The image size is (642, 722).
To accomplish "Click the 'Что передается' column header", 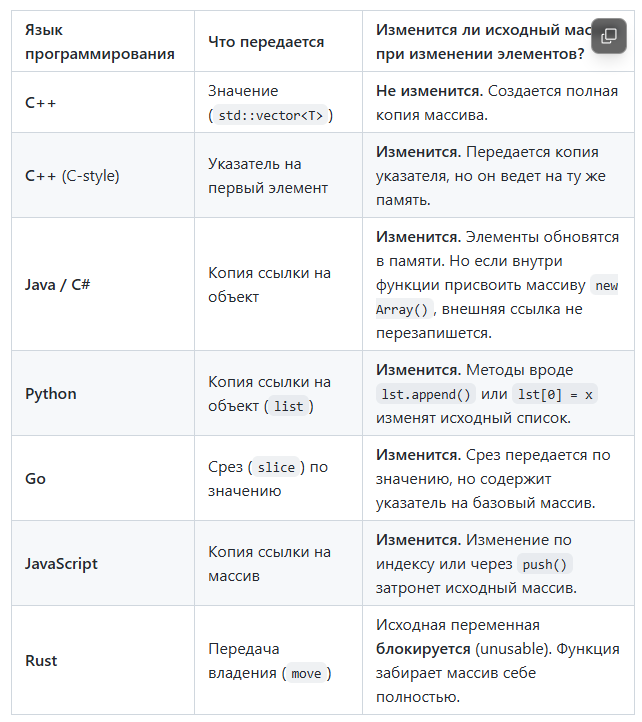I will click(266, 42).
